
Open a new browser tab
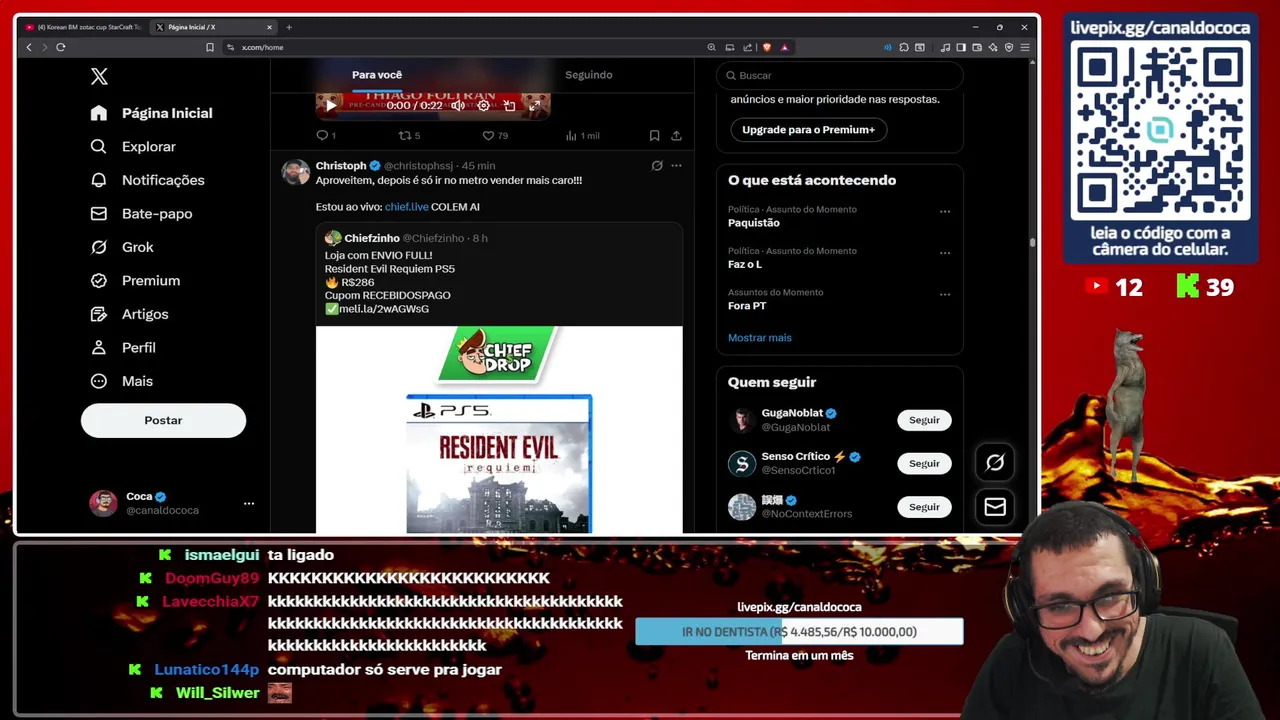click(x=289, y=27)
